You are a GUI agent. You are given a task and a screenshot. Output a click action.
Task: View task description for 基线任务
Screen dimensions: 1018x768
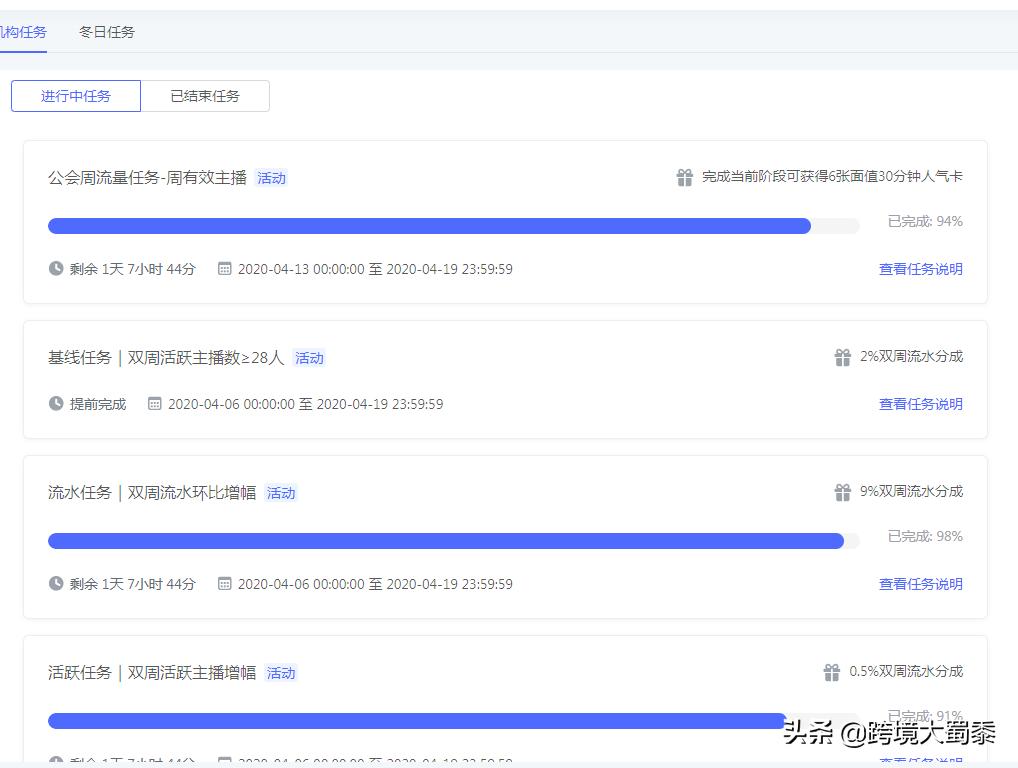coord(923,404)
